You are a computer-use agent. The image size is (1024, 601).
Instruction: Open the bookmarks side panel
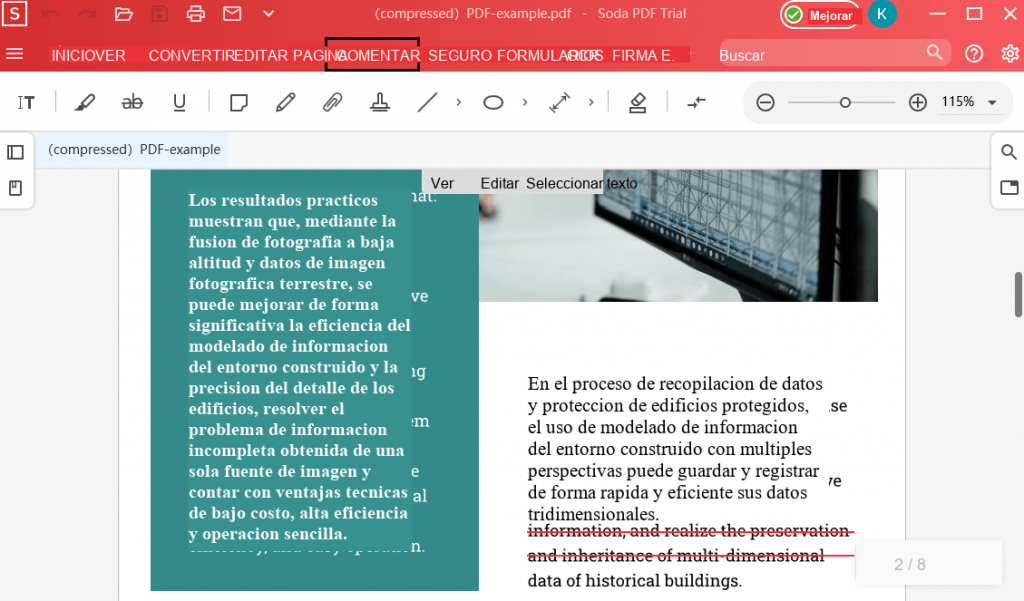coord(16,188)
